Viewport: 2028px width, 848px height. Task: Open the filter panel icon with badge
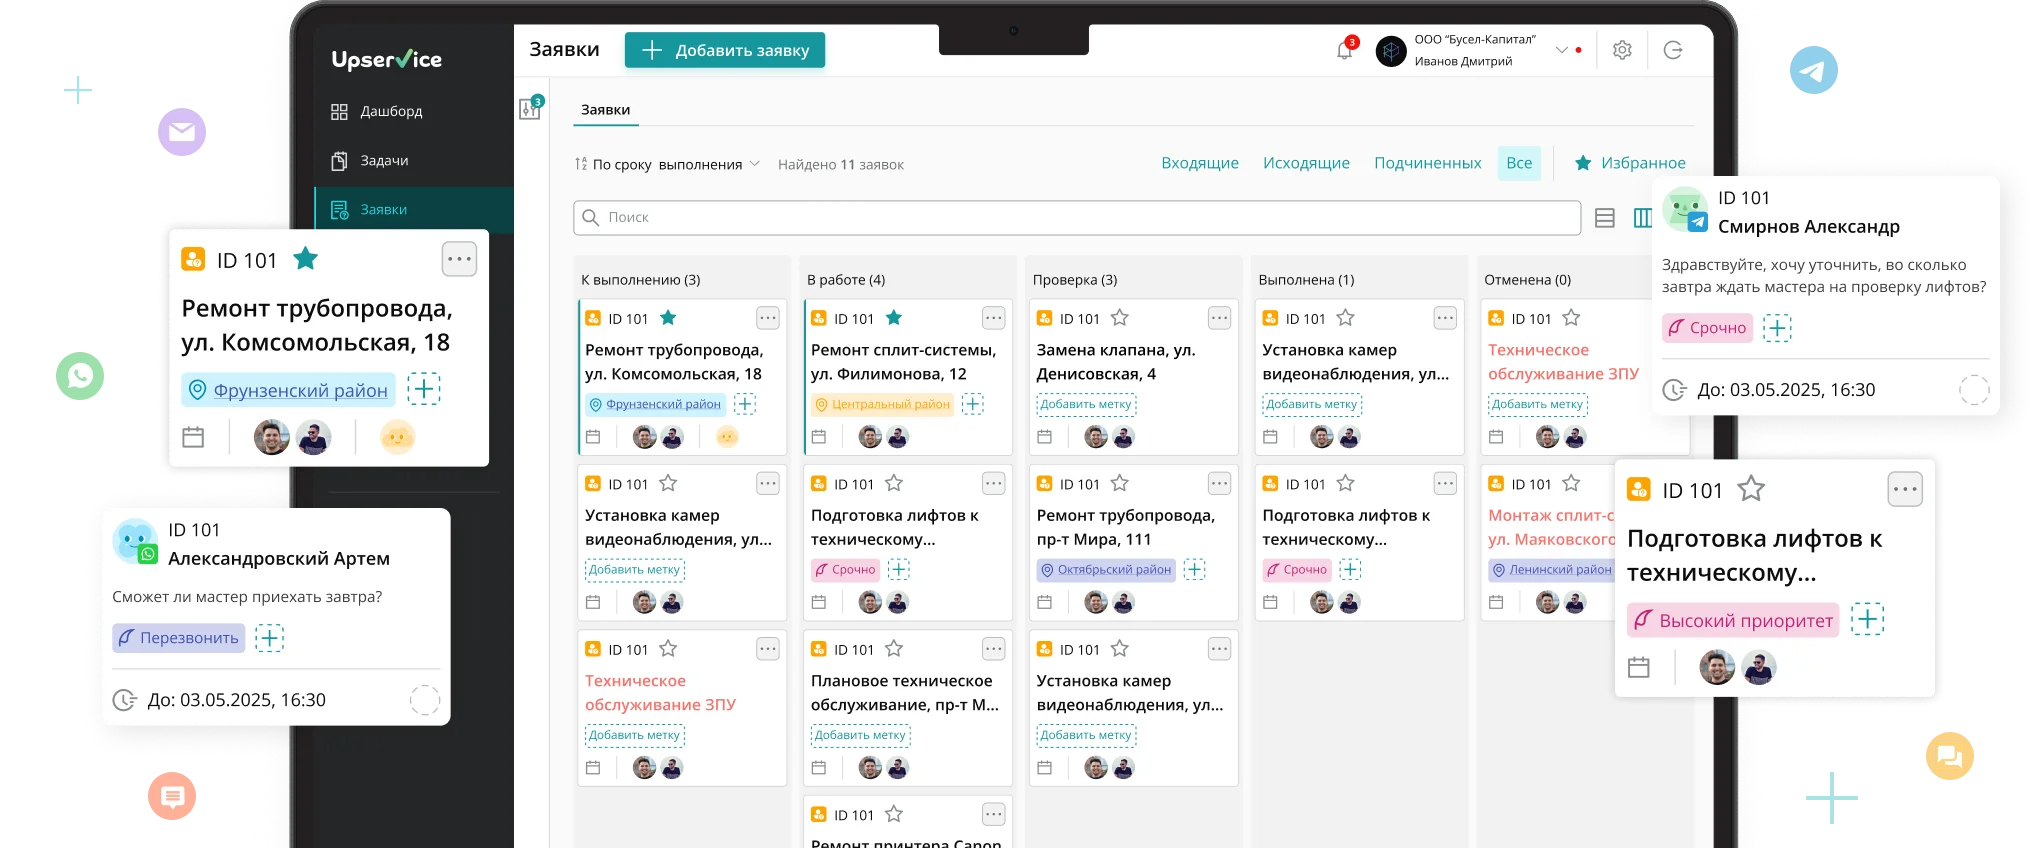pyautogui.click(x=530, y=108)
